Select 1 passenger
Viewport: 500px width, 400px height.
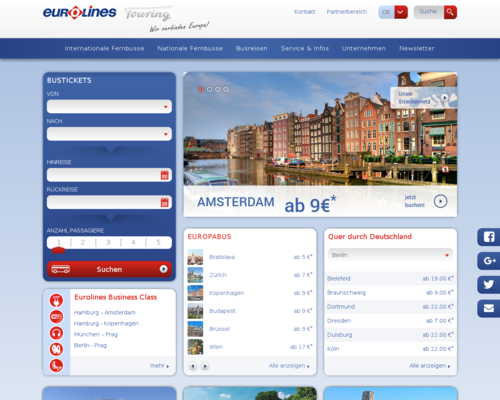59,242
